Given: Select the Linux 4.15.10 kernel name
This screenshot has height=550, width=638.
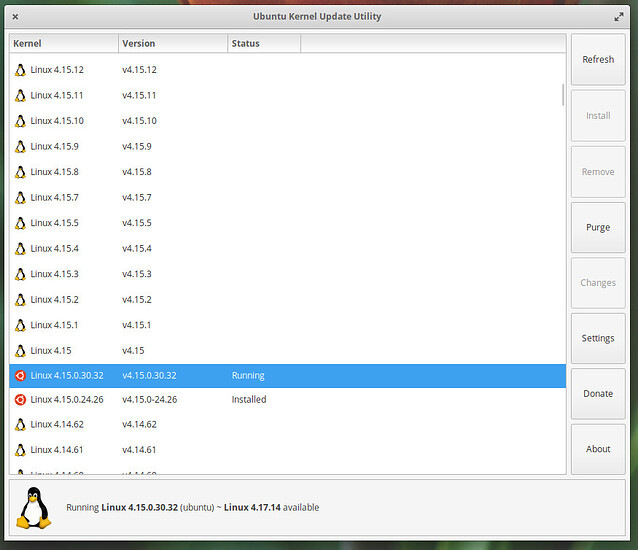Looking at the screenshot, I should (57, 121).
